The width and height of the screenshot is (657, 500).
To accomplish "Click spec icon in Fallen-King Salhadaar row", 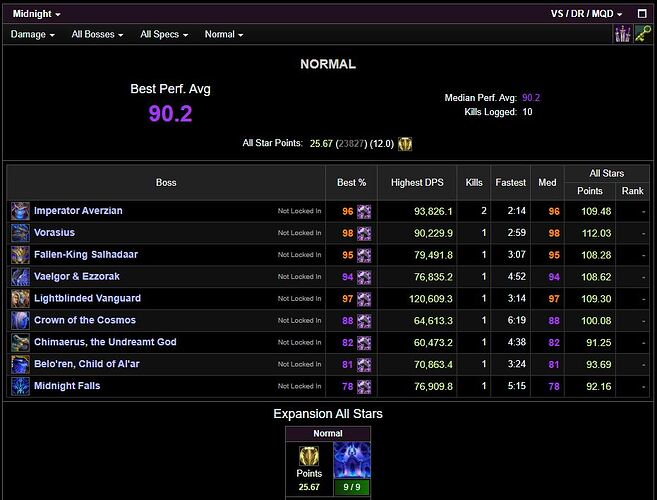I will point(364,255).
